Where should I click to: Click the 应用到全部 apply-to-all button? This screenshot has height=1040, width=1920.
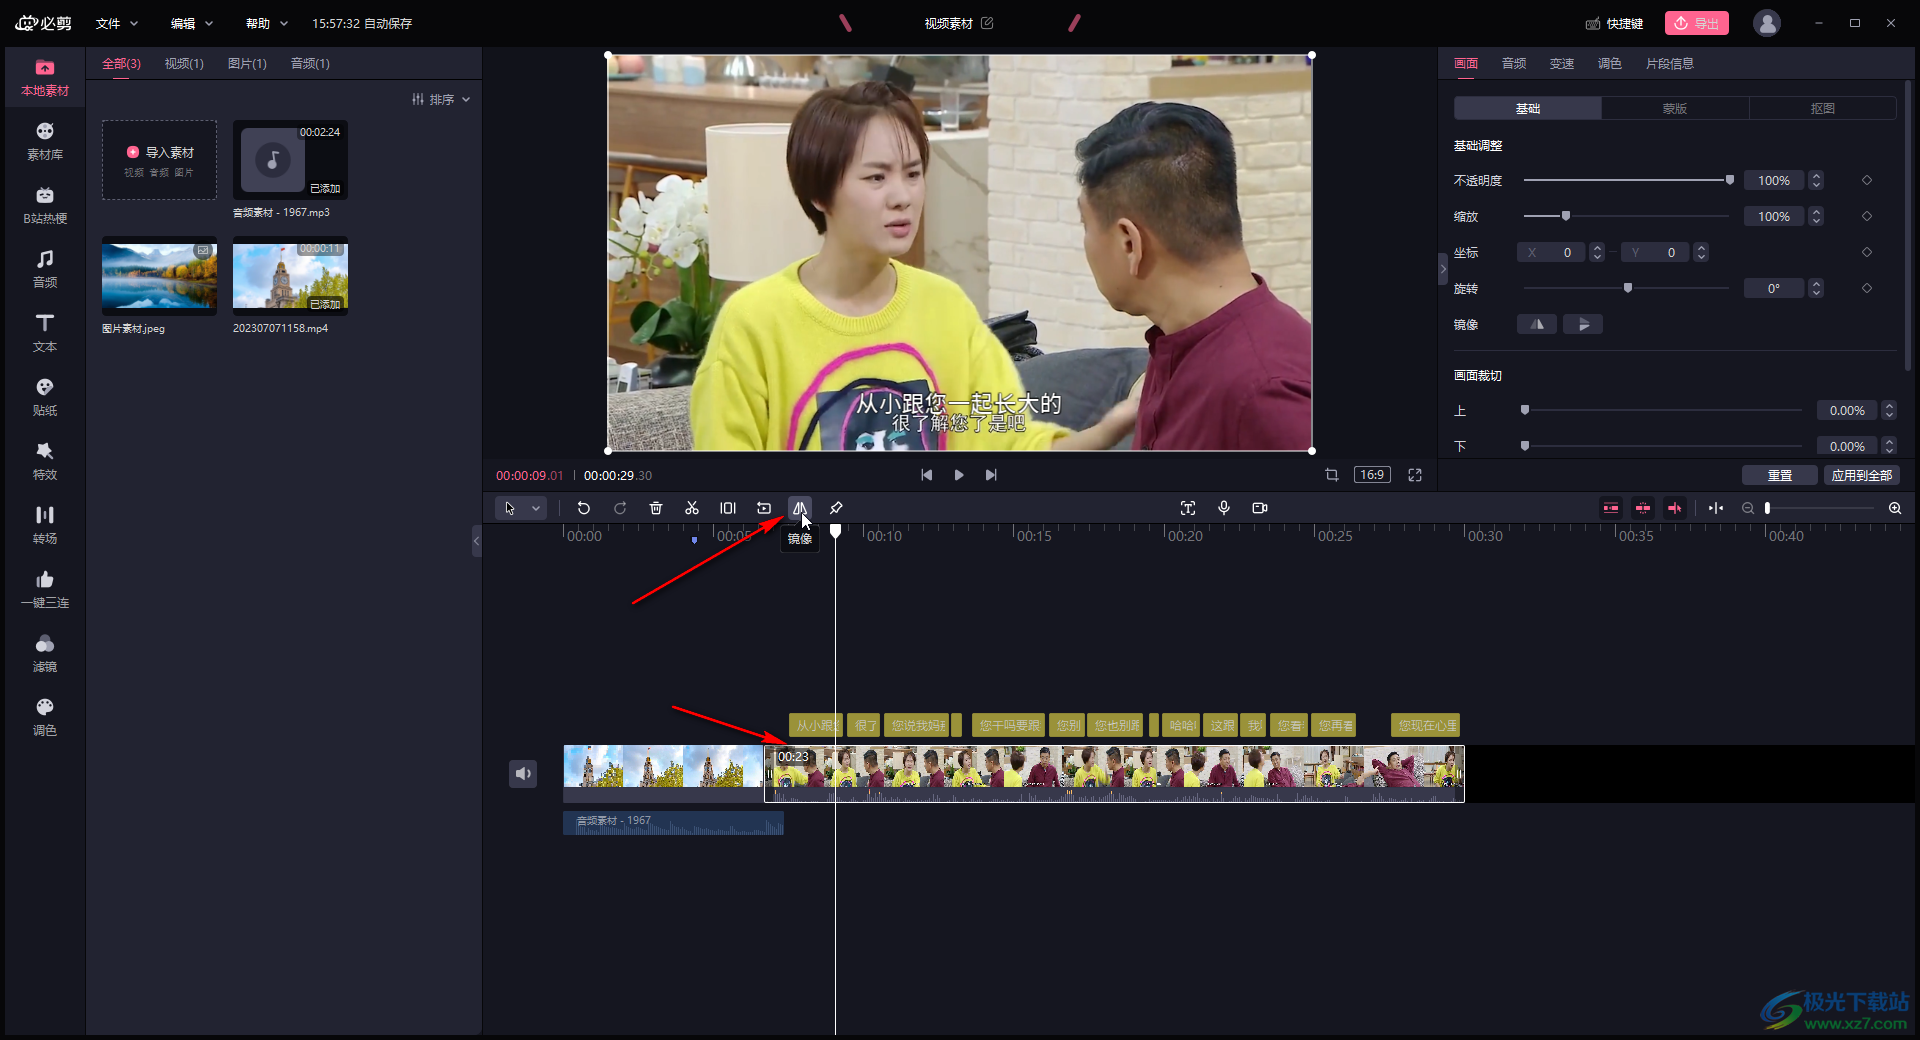tap(1862, 475)
